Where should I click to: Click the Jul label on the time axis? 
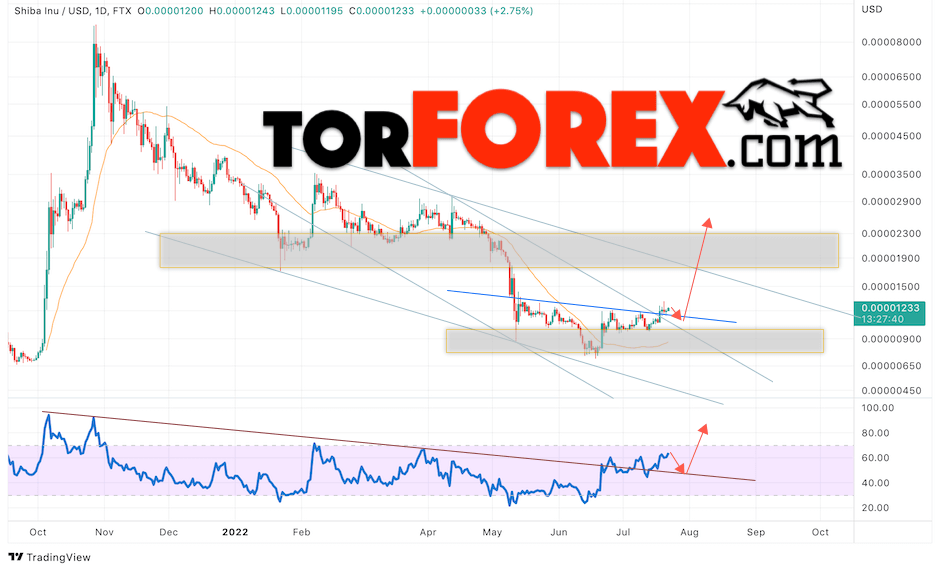click(623, 532)
